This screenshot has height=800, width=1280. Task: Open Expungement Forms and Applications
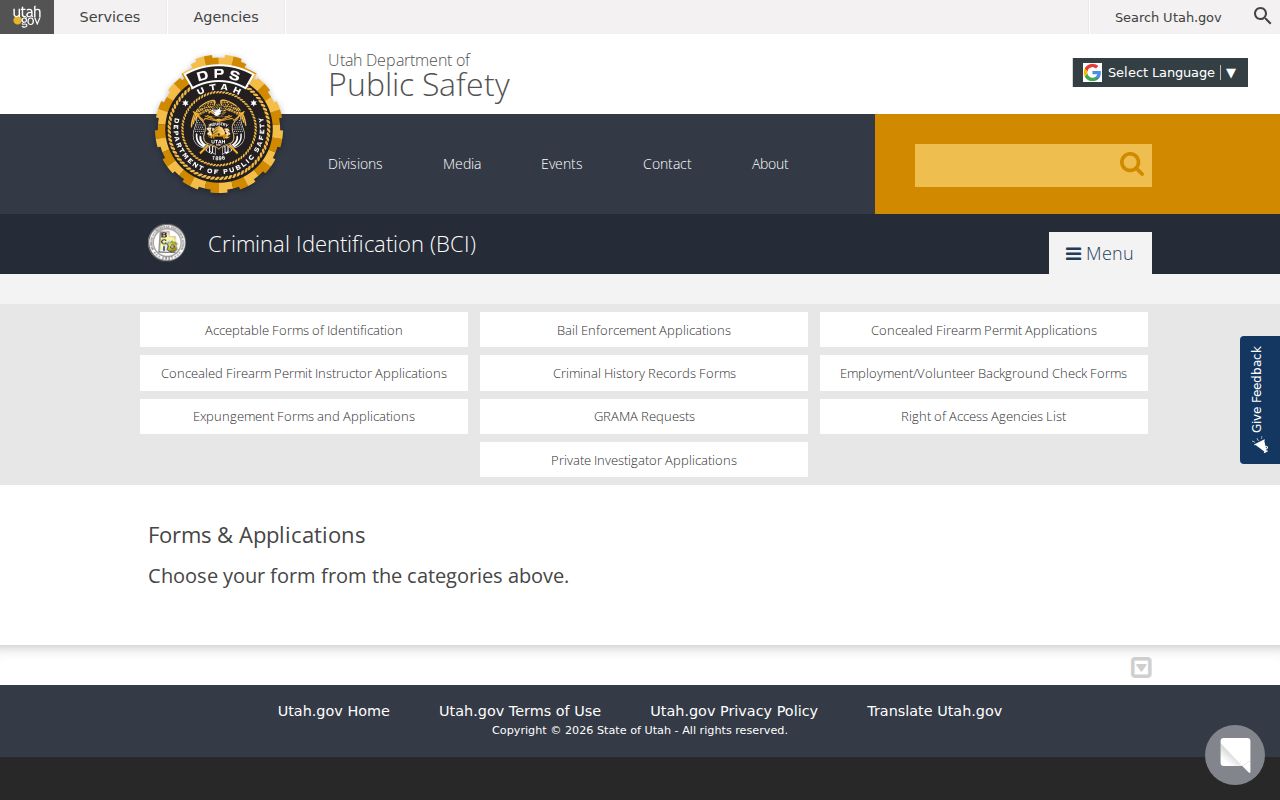click(304, 416)
